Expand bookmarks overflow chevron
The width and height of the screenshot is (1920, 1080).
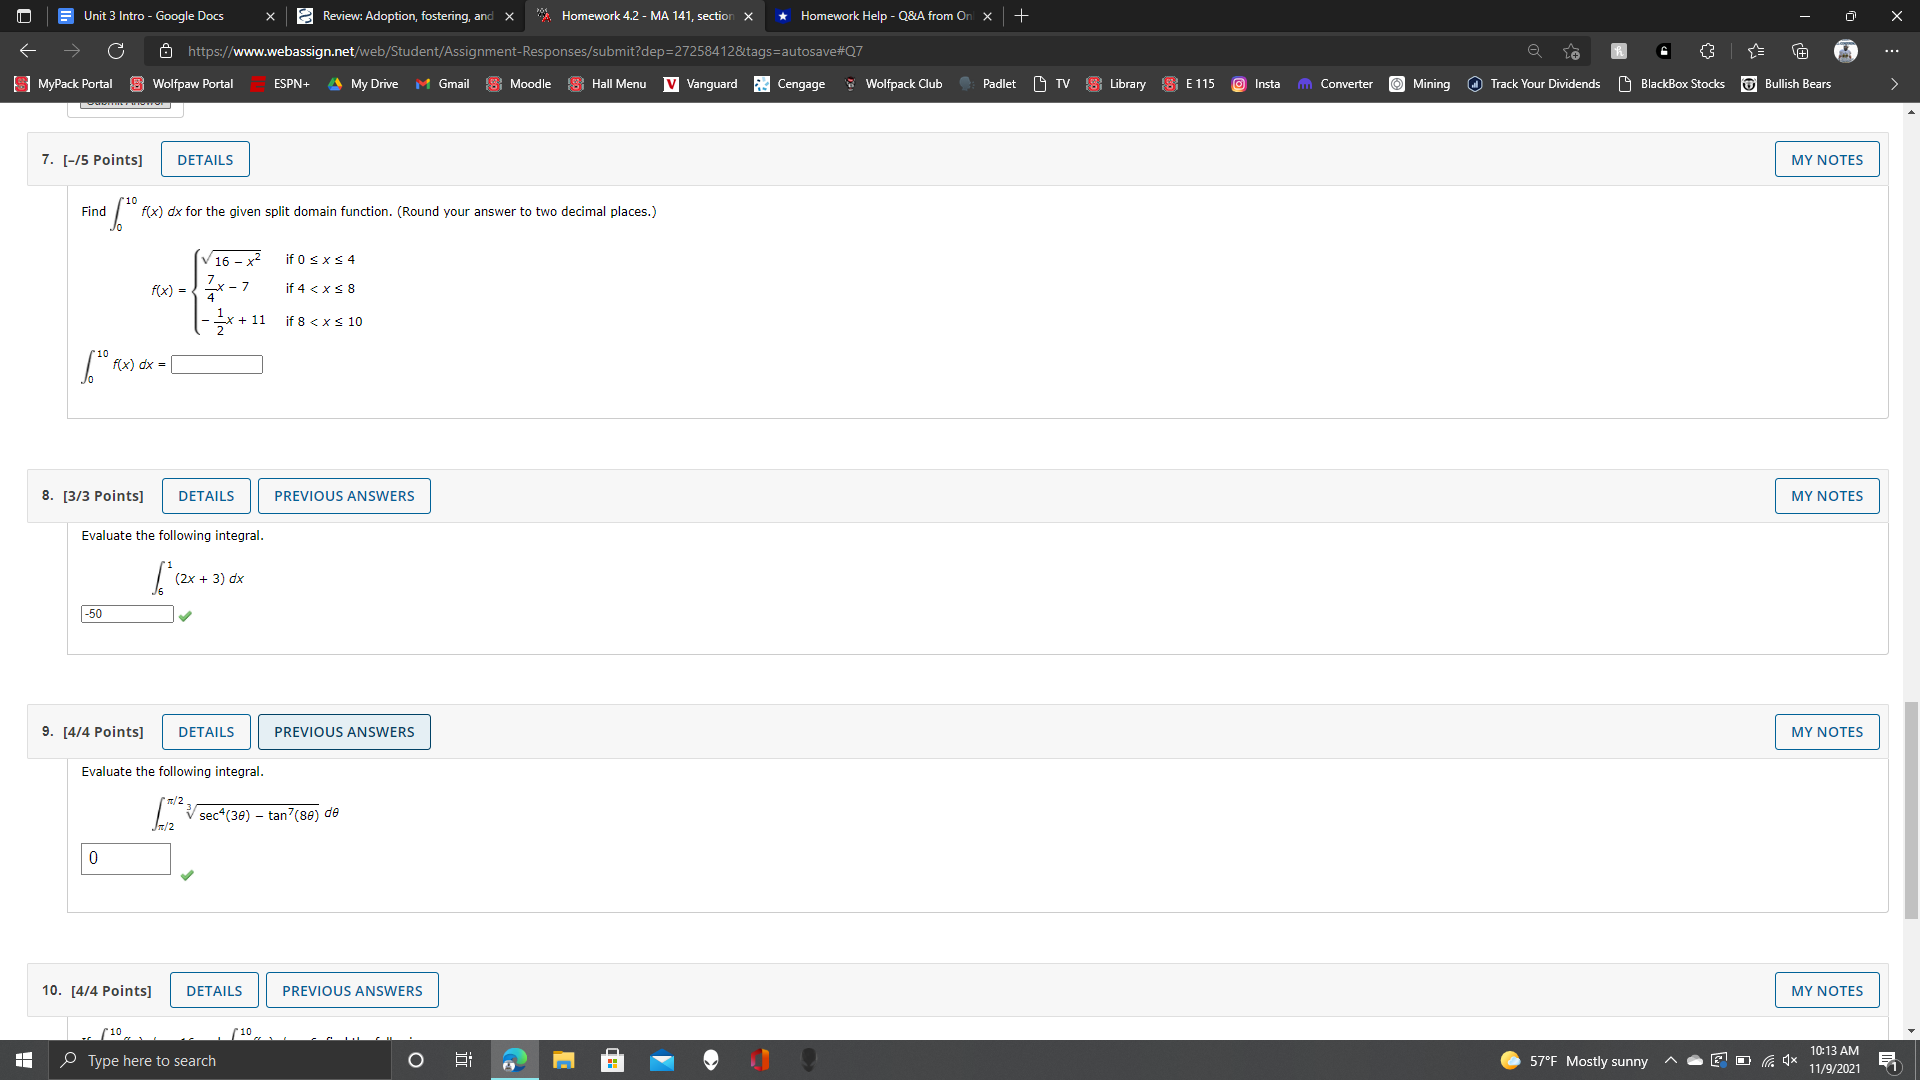(1893, 84)
